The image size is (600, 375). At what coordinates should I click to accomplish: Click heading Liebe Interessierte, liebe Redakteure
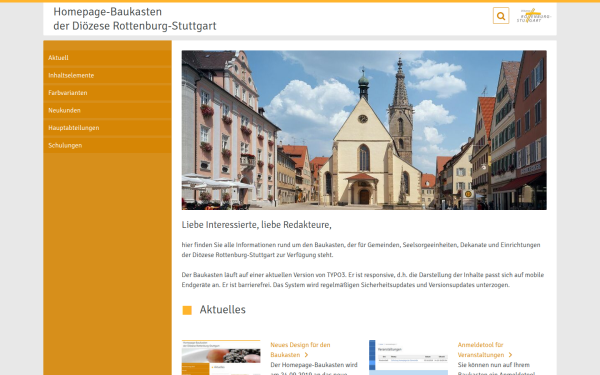[256, 225]
